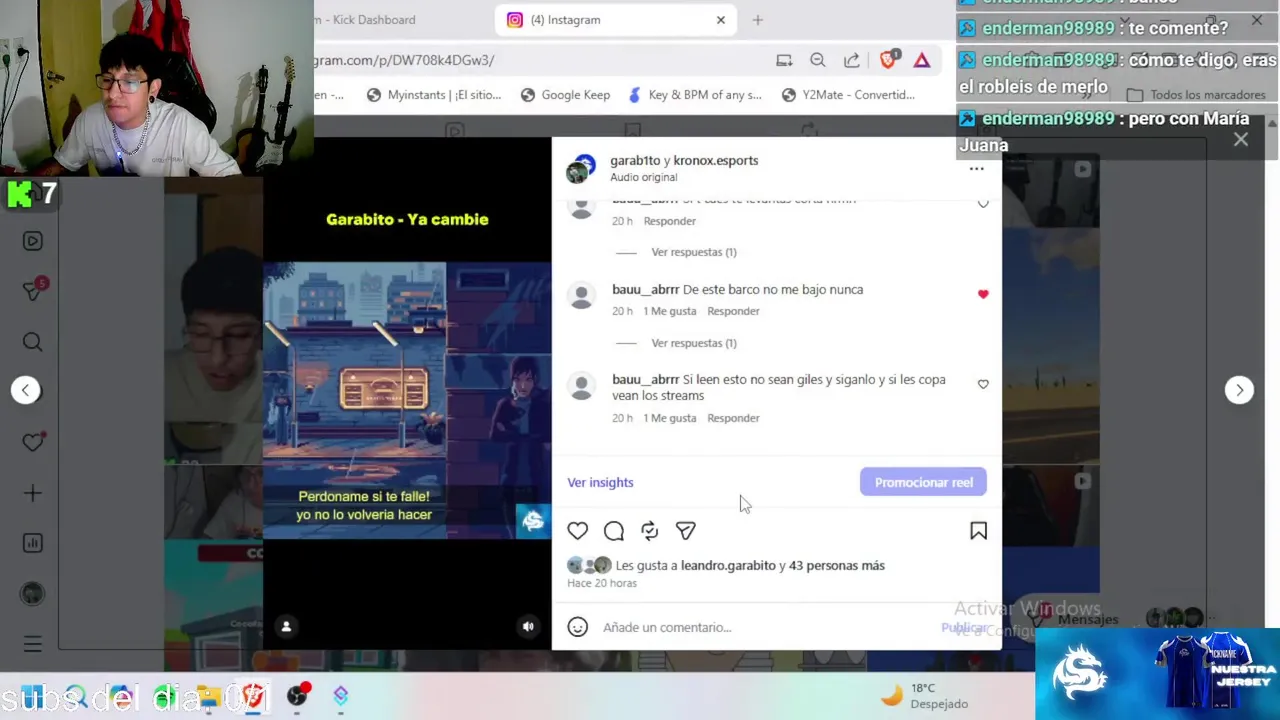Screen dimensions: 1280x720
Task: Open the 'Todos los marcadores' bookmarks folder
Action: pyautogui.click(x=1196, y=95)
